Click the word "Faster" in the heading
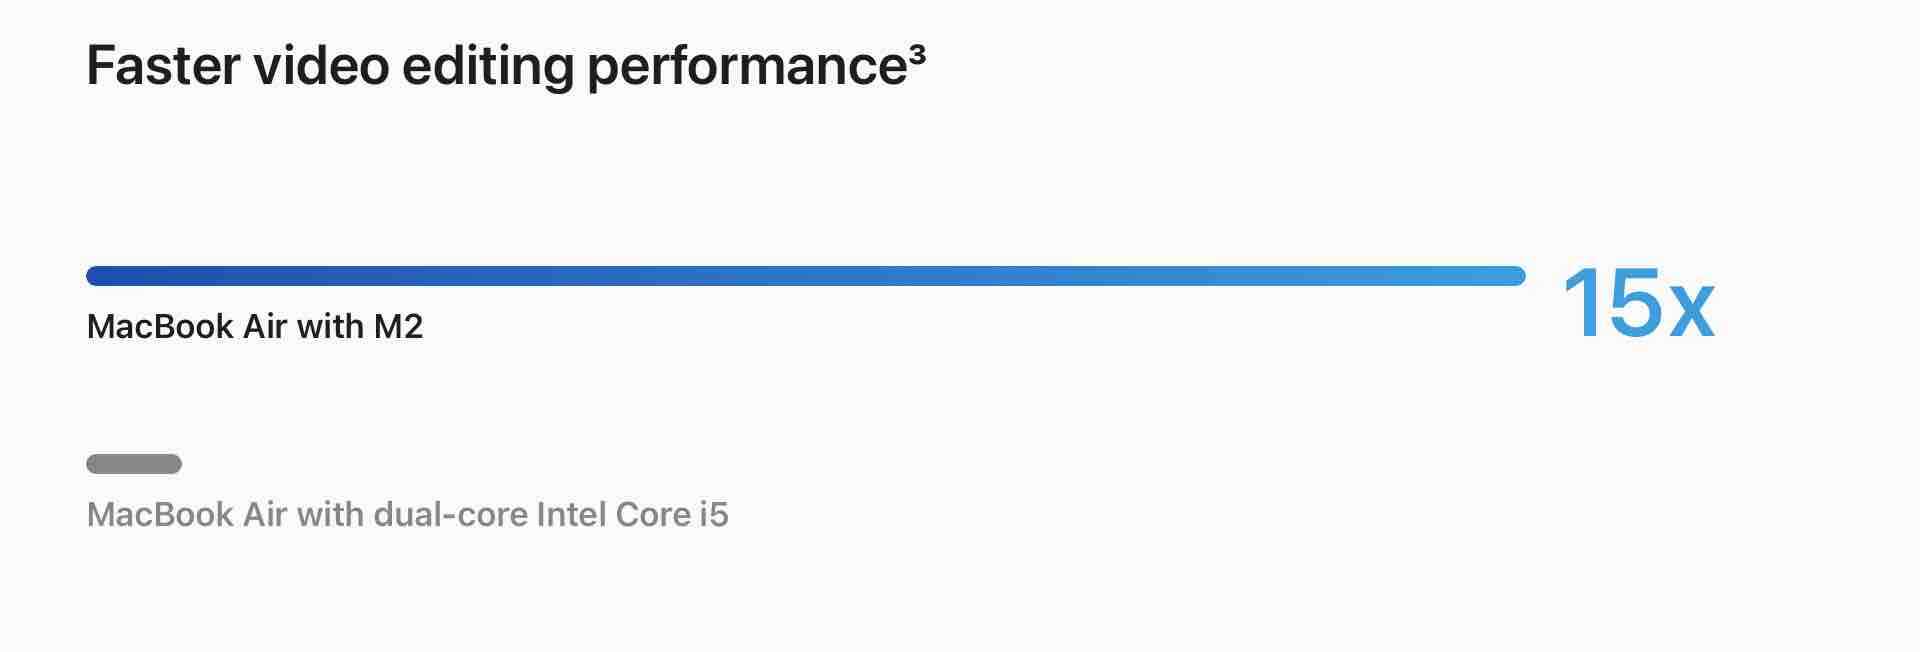Viewport: 1920px width, 652px height. point(163,66)
